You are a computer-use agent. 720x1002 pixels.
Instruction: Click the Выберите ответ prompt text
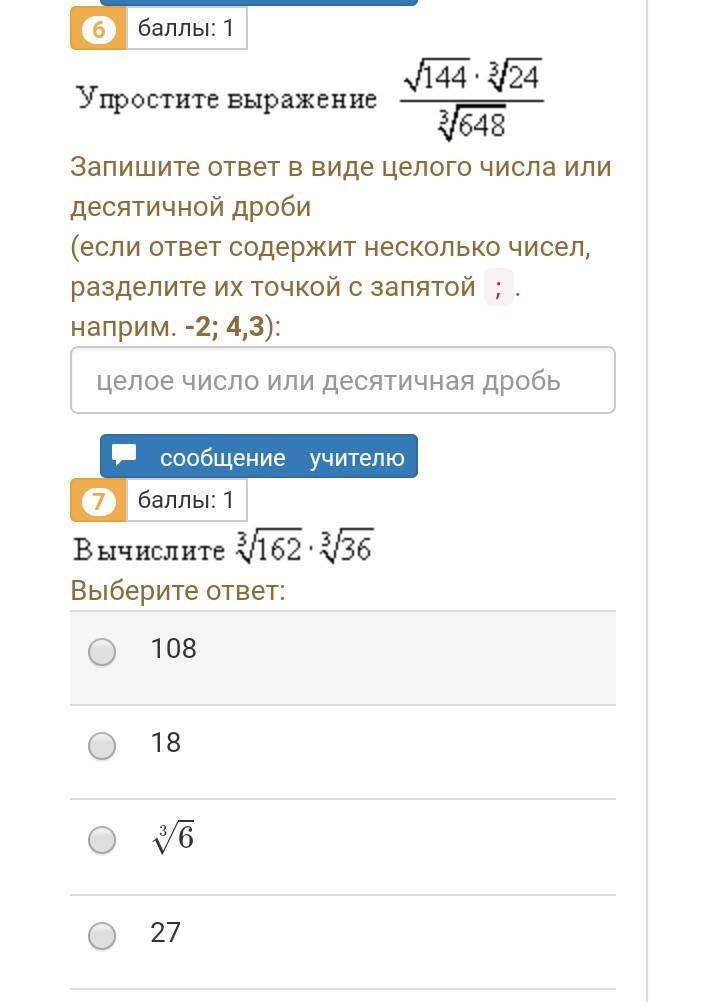(178, 590)
